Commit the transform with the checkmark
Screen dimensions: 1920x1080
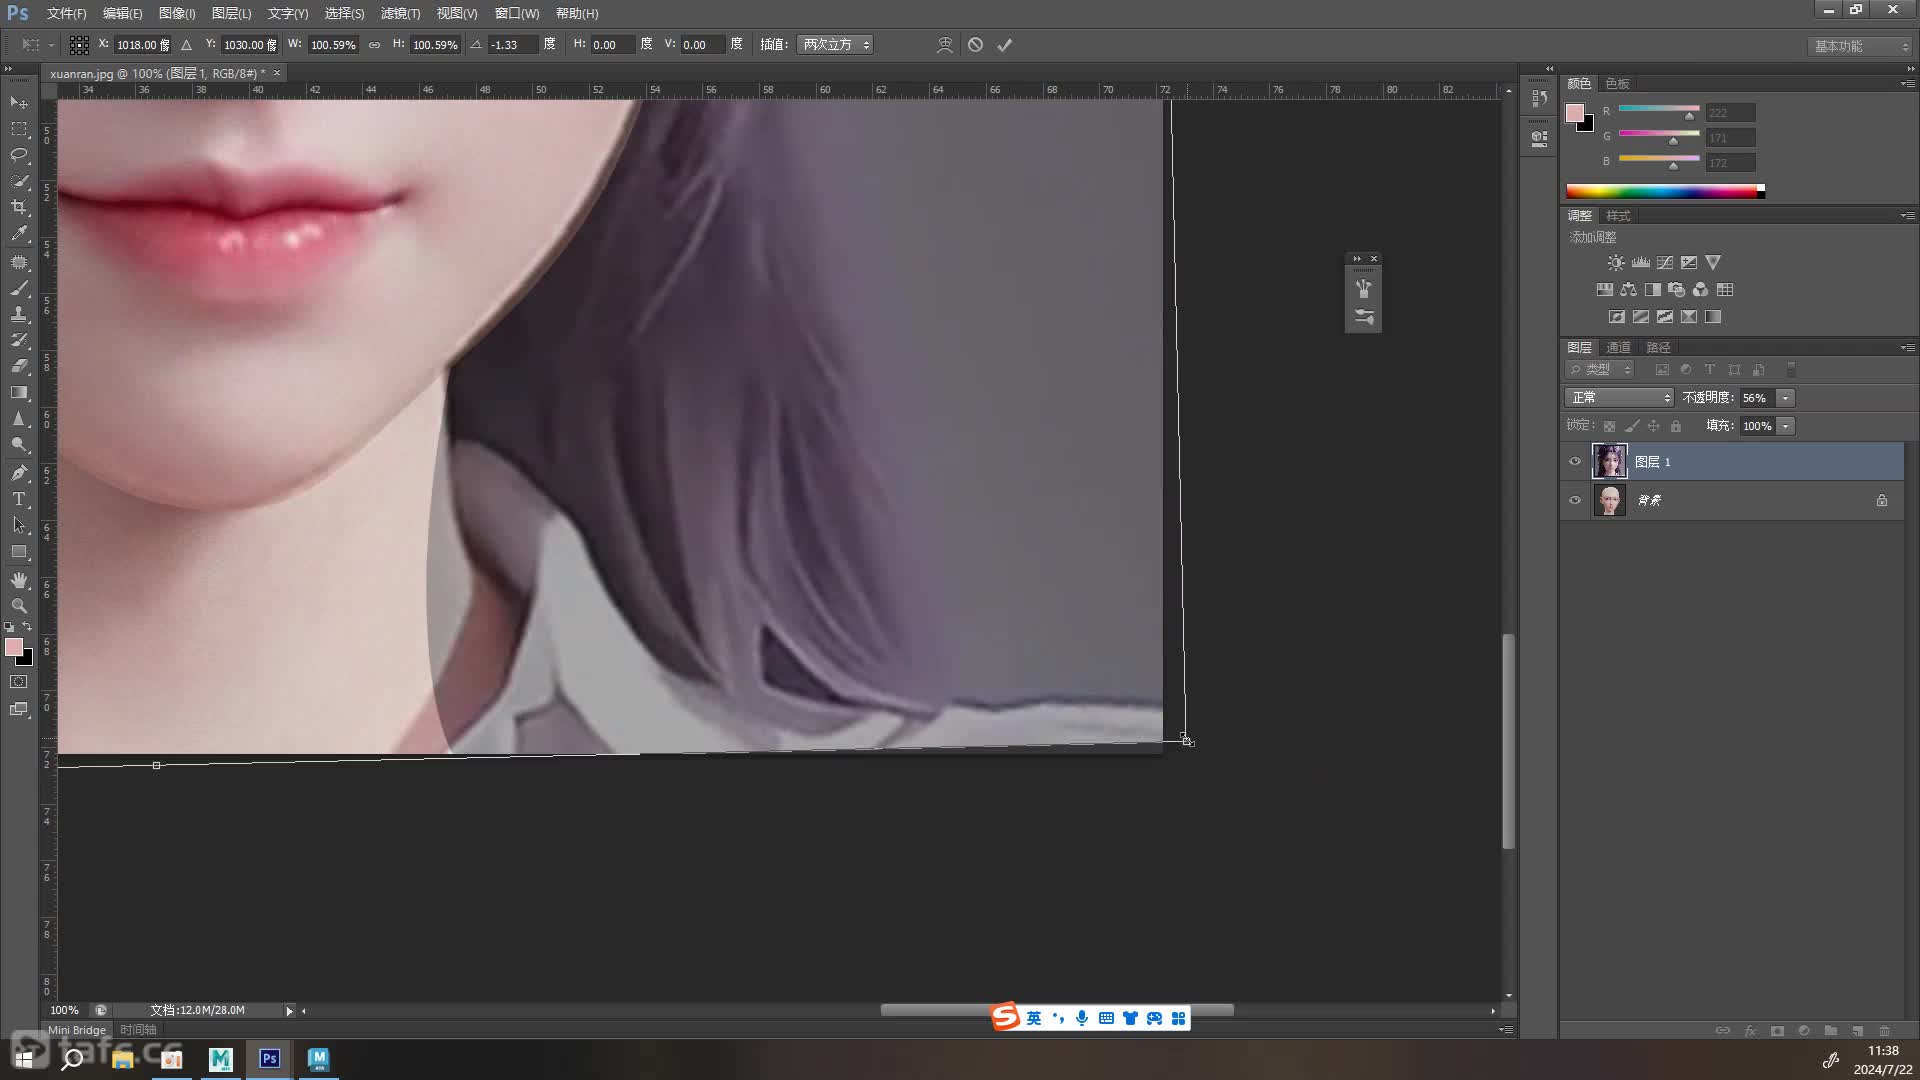1005,45
